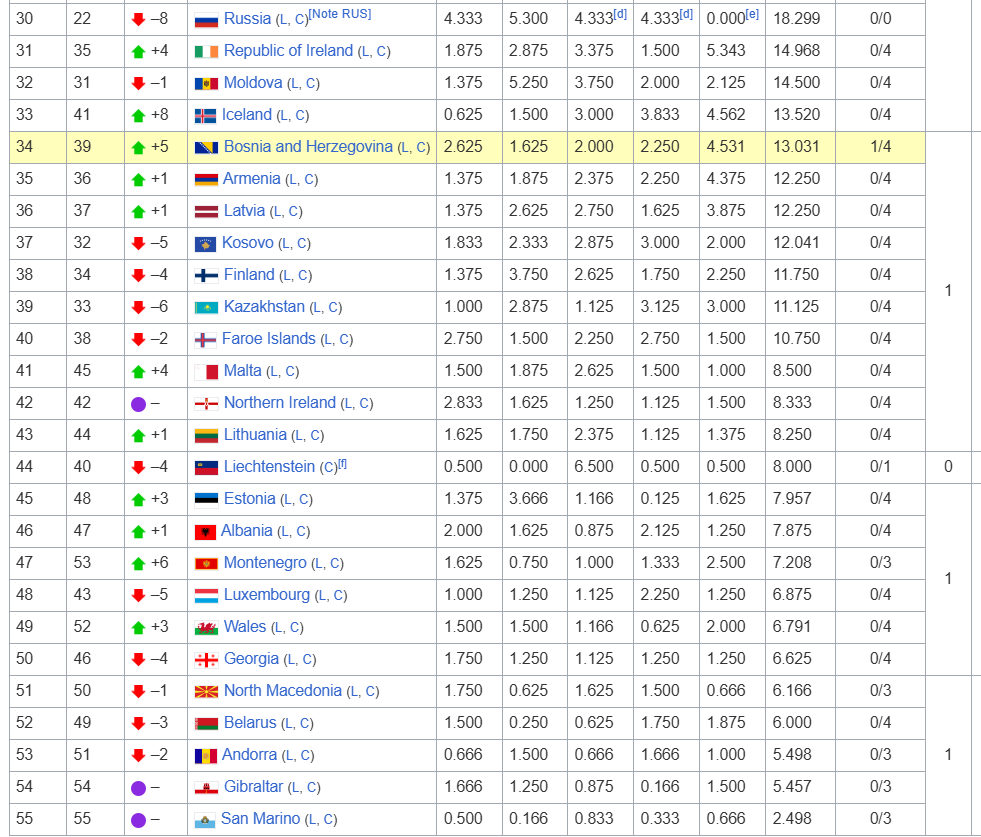The width and height of the screenshot is (981, 837).
Task: Click the Bosnia and Herzegovina flag icon
Action: click(206, 148)
